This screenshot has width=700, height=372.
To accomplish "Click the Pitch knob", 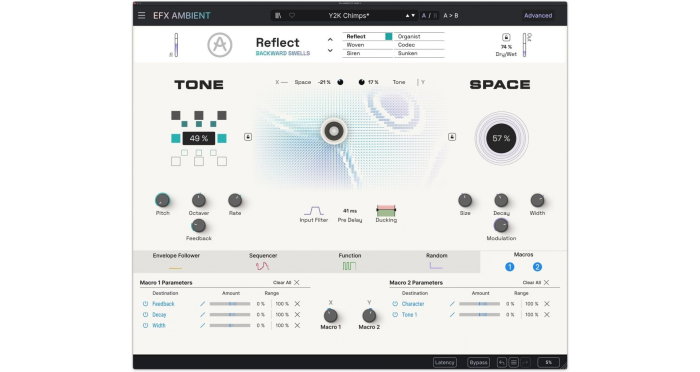I will click(x=162, y=200).
